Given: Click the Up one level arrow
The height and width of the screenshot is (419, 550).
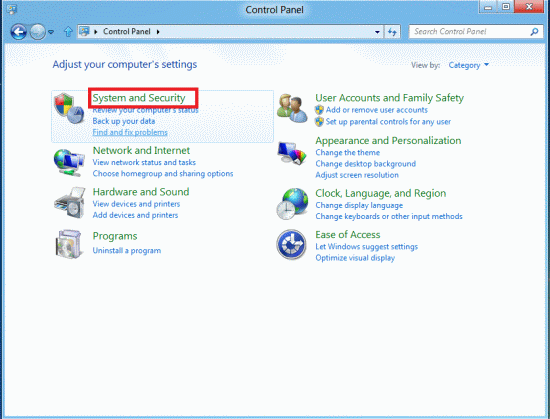Looking at the screenshot, I should (68, 32).
